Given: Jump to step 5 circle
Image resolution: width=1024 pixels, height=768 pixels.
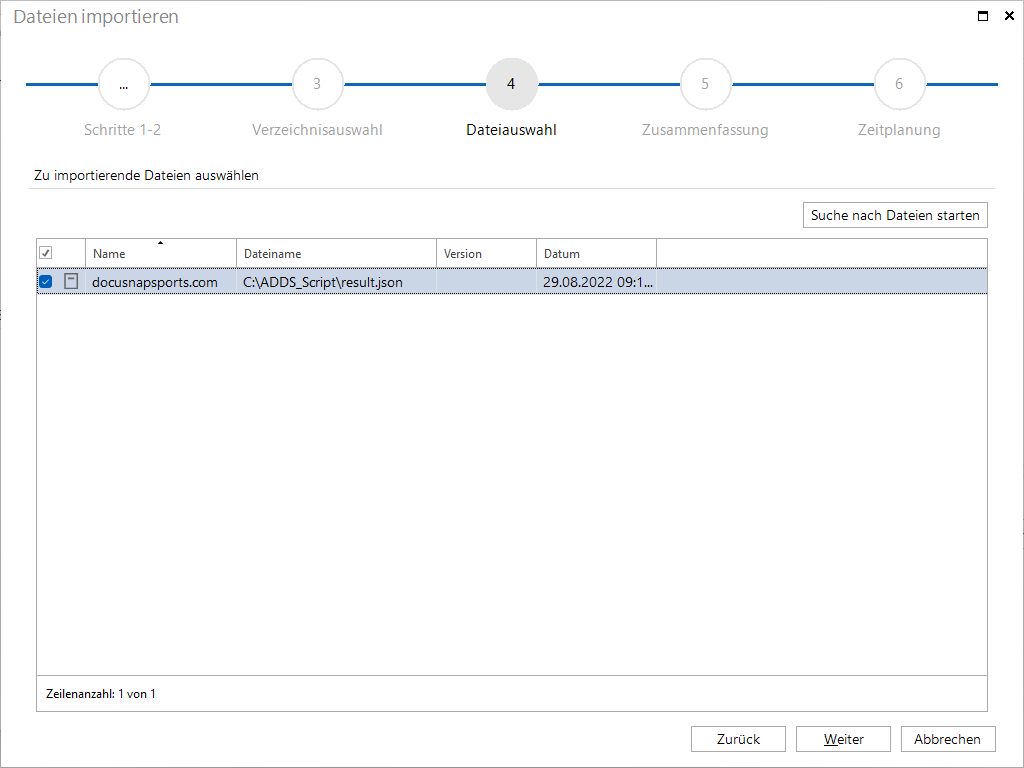Looking at the screenshot, I should click(705, 84).
